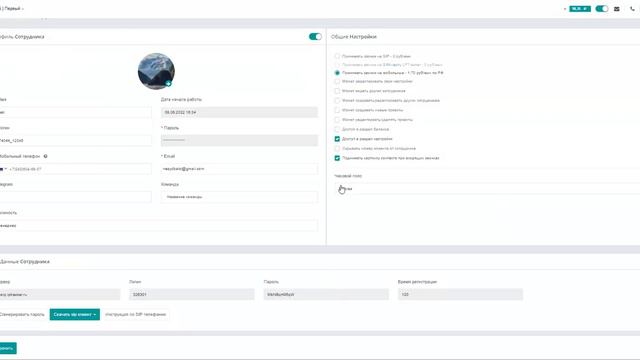The height and width of the screenshot is (360, 640).
Task: Enable 'Может создавать новые проекты' checkbox
Action: [337, 110]
